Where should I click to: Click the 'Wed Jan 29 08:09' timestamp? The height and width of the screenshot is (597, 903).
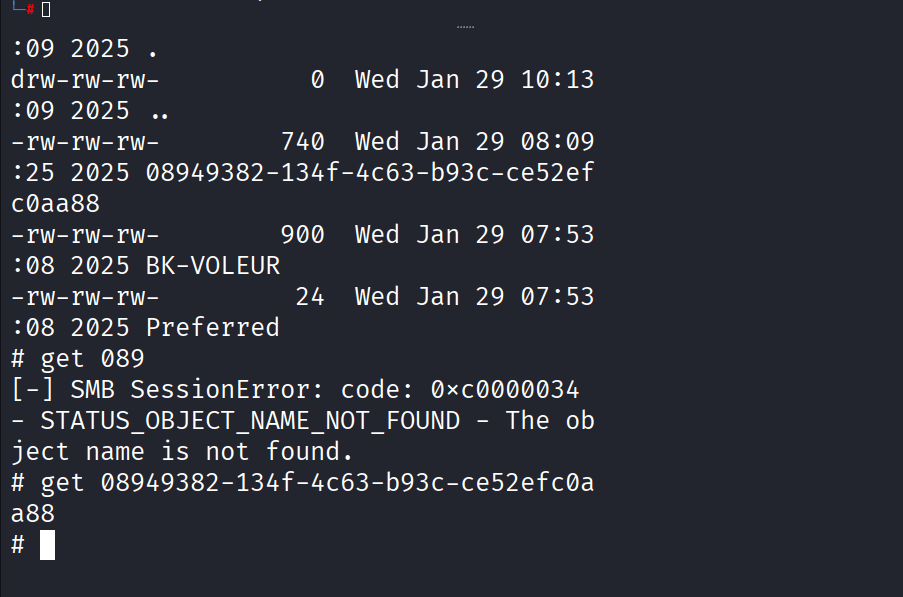click(474, 142)
